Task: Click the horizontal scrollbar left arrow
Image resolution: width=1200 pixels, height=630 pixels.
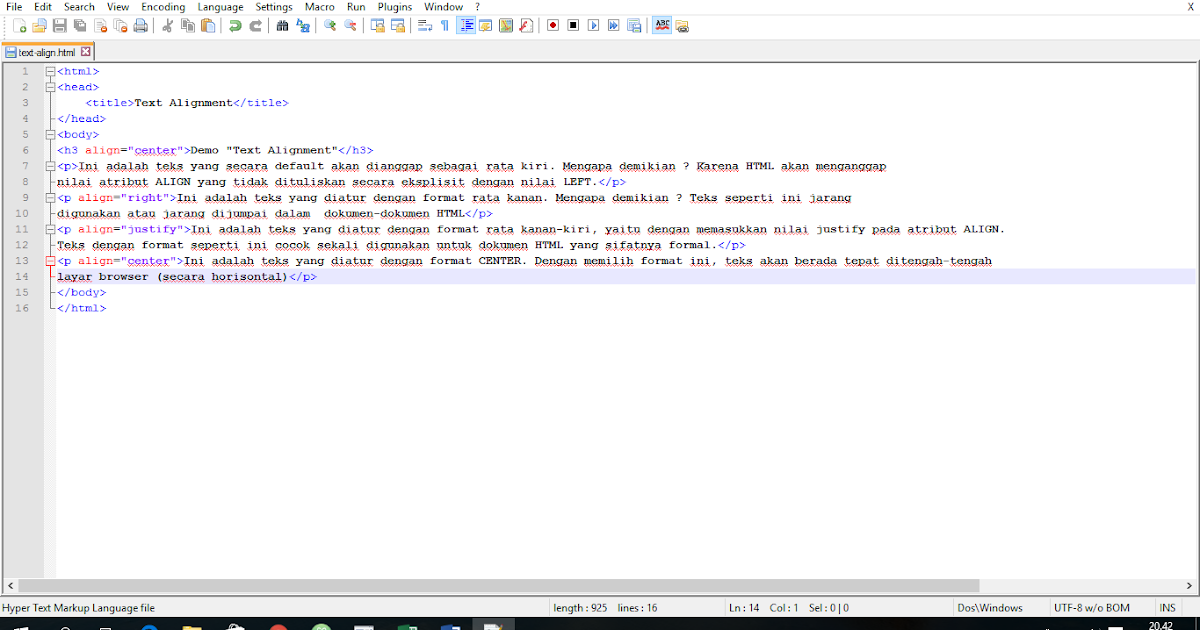Action: pos(9,585)
